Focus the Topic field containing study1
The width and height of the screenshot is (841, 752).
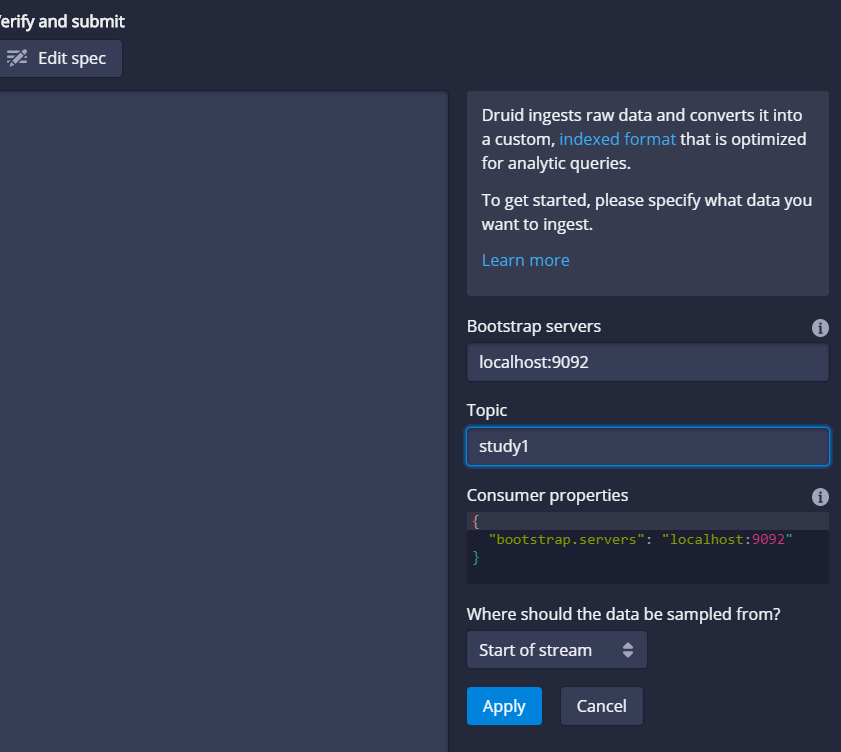tap(647, 446)
